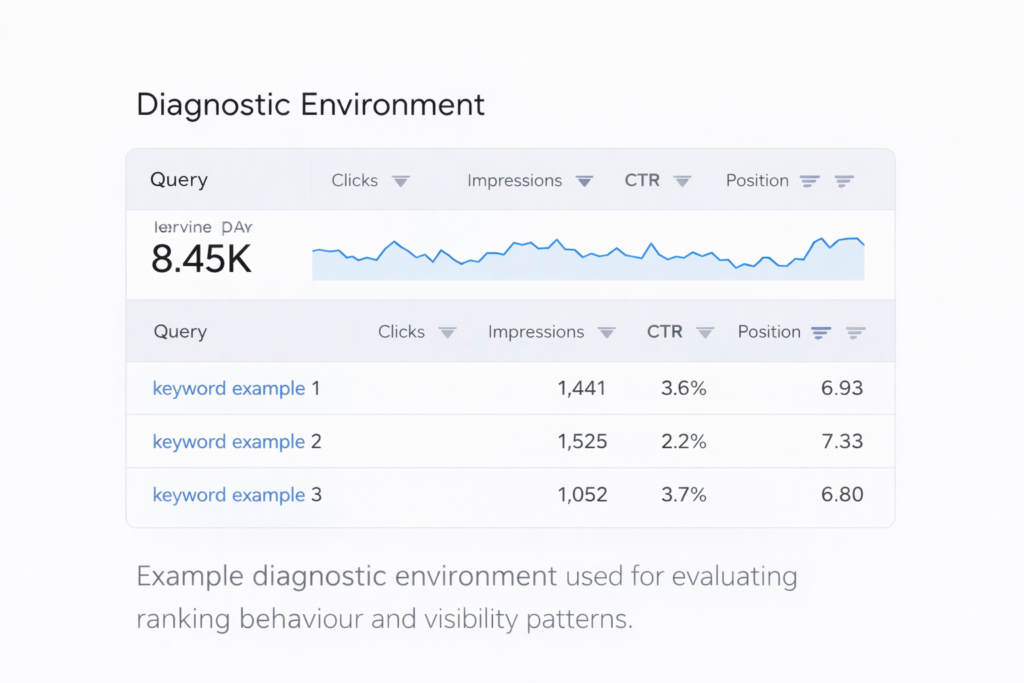Click the rightmost filter icon in top header

844,181
